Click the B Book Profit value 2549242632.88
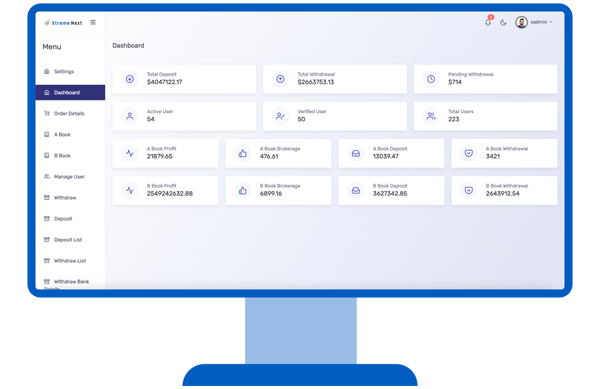The image size is (600, 389). 170,194
